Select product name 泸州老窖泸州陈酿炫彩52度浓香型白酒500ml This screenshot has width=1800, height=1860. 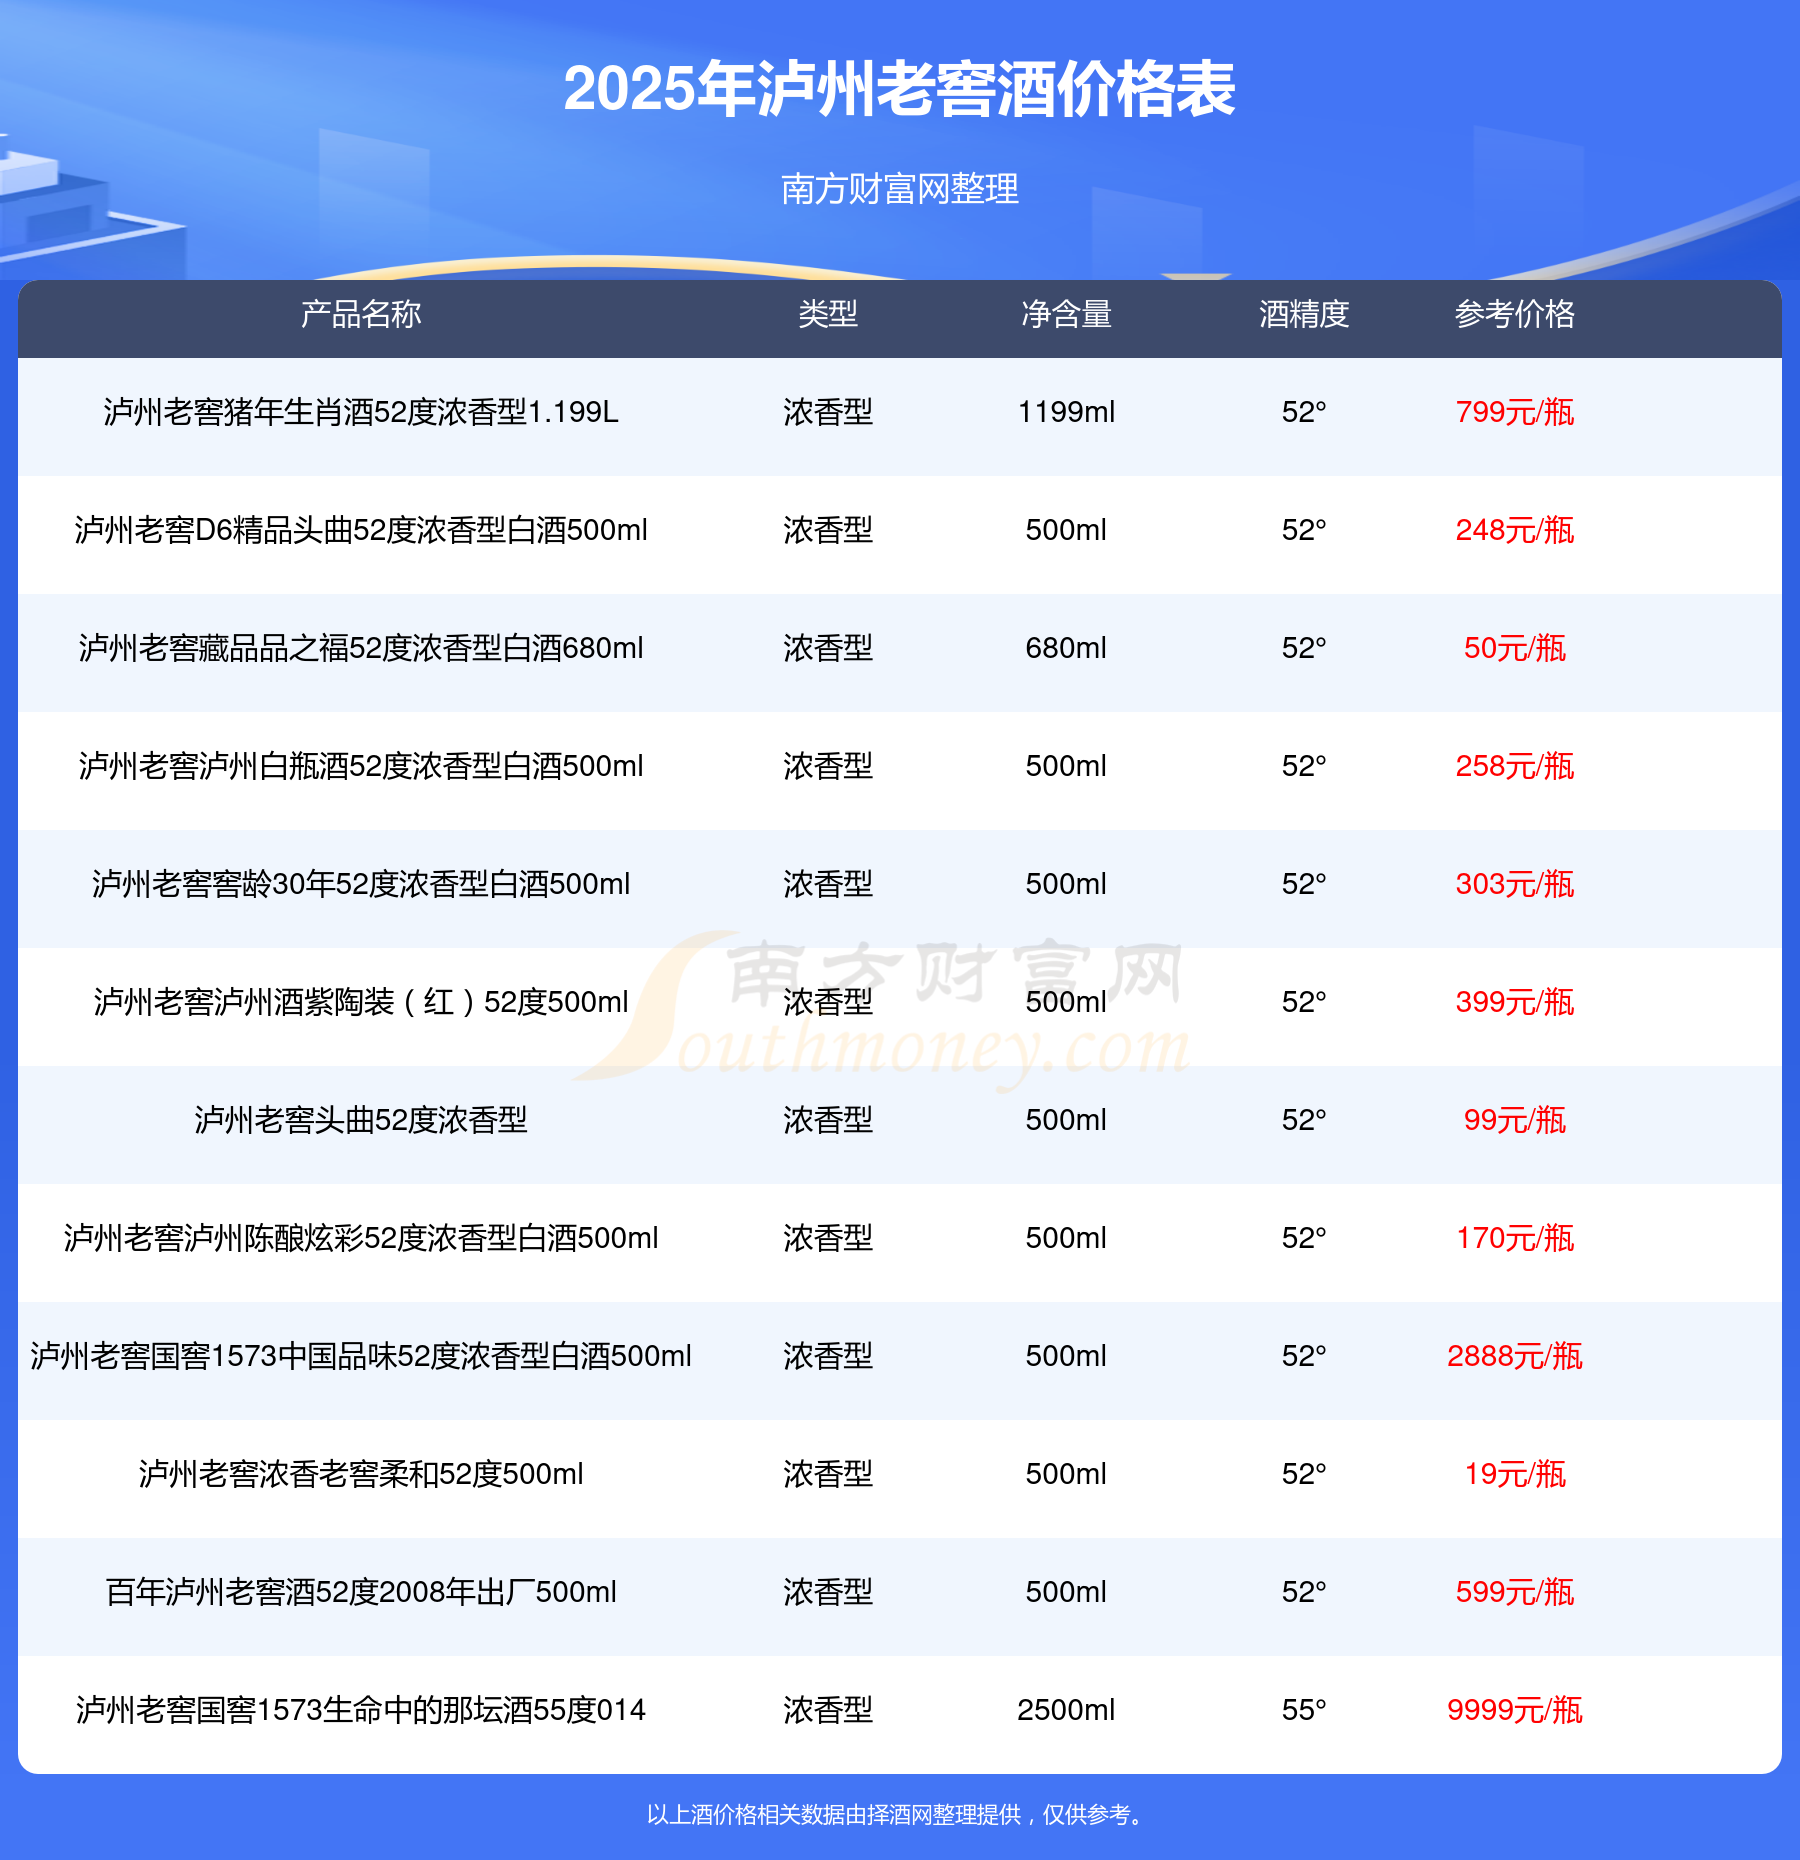click(x=361, y=1238)
